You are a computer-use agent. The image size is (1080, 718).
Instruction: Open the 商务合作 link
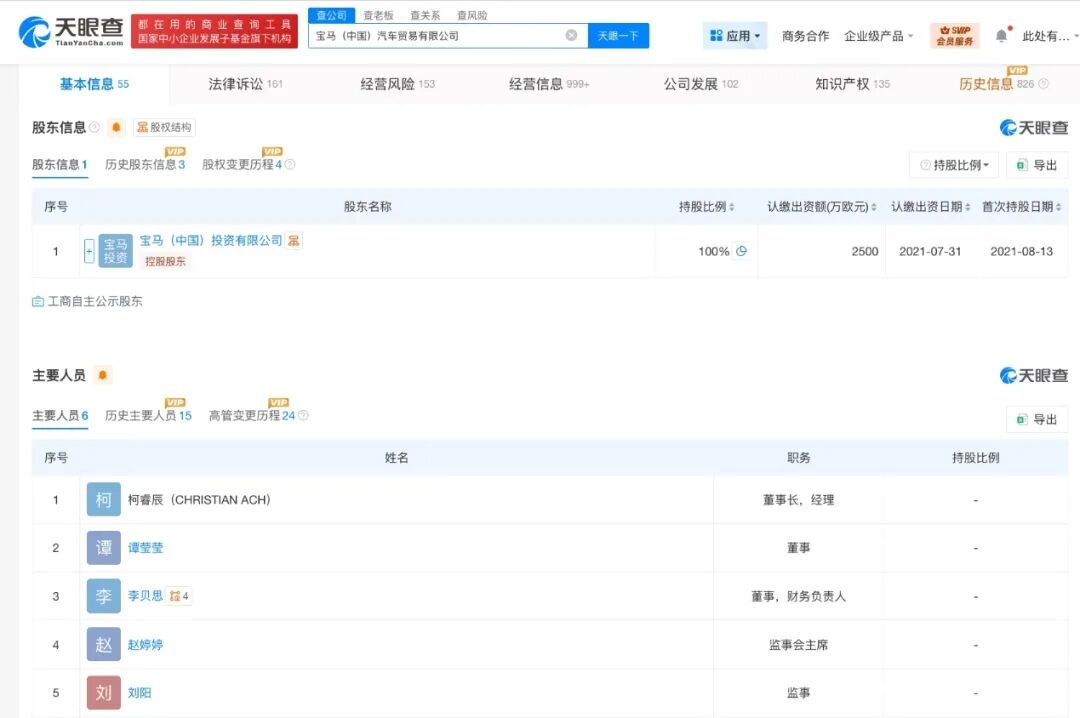point(805,36)
